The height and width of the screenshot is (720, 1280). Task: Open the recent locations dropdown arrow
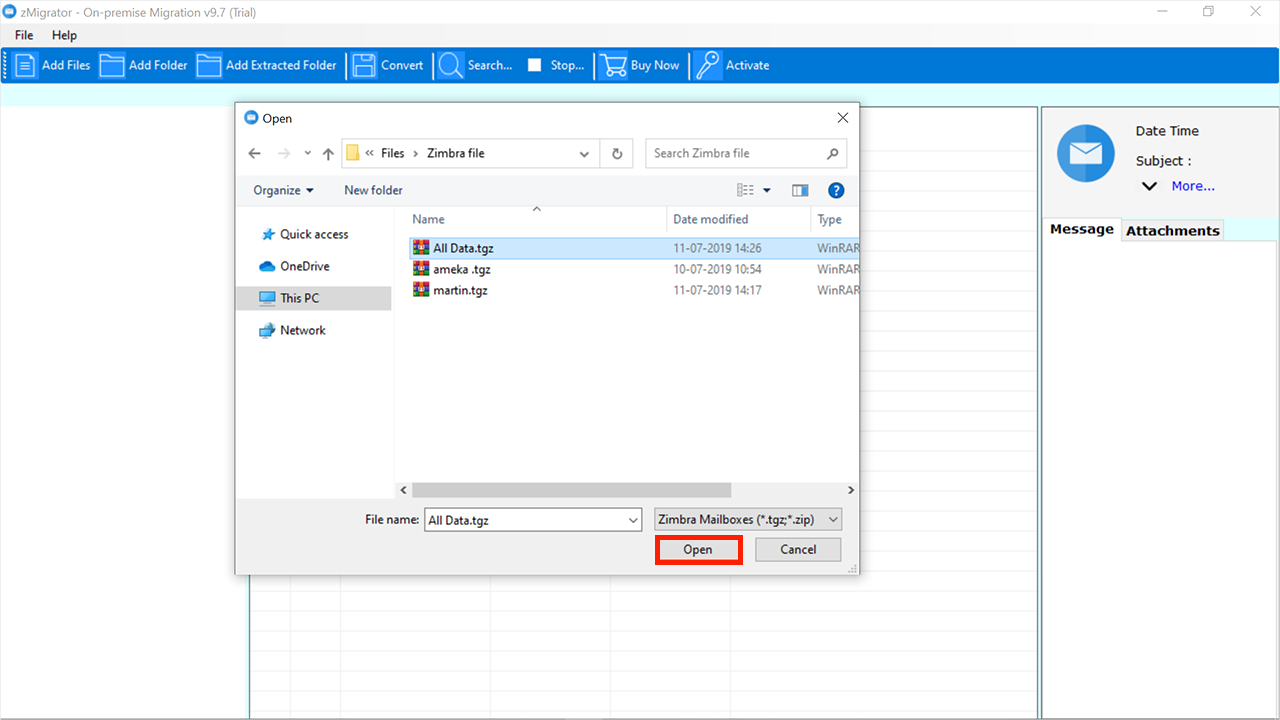coord(307,154)
